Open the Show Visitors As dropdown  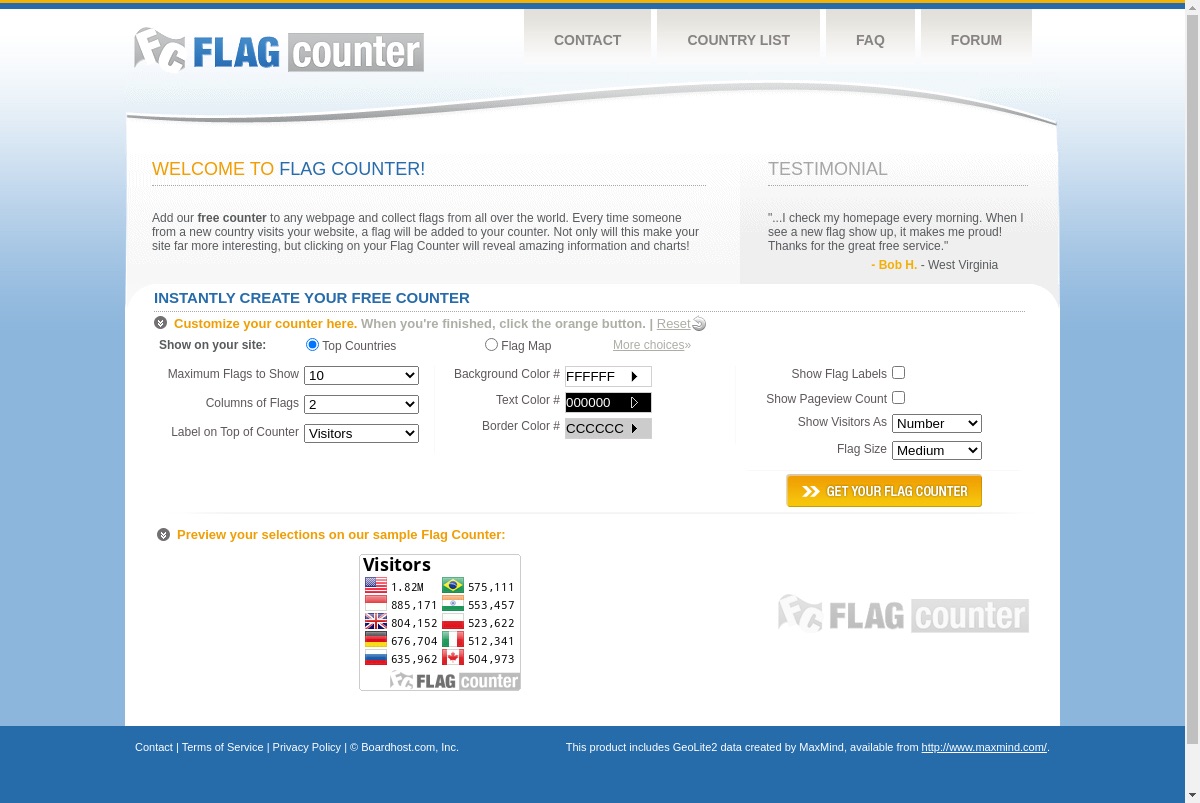click(x=937, y=424)
